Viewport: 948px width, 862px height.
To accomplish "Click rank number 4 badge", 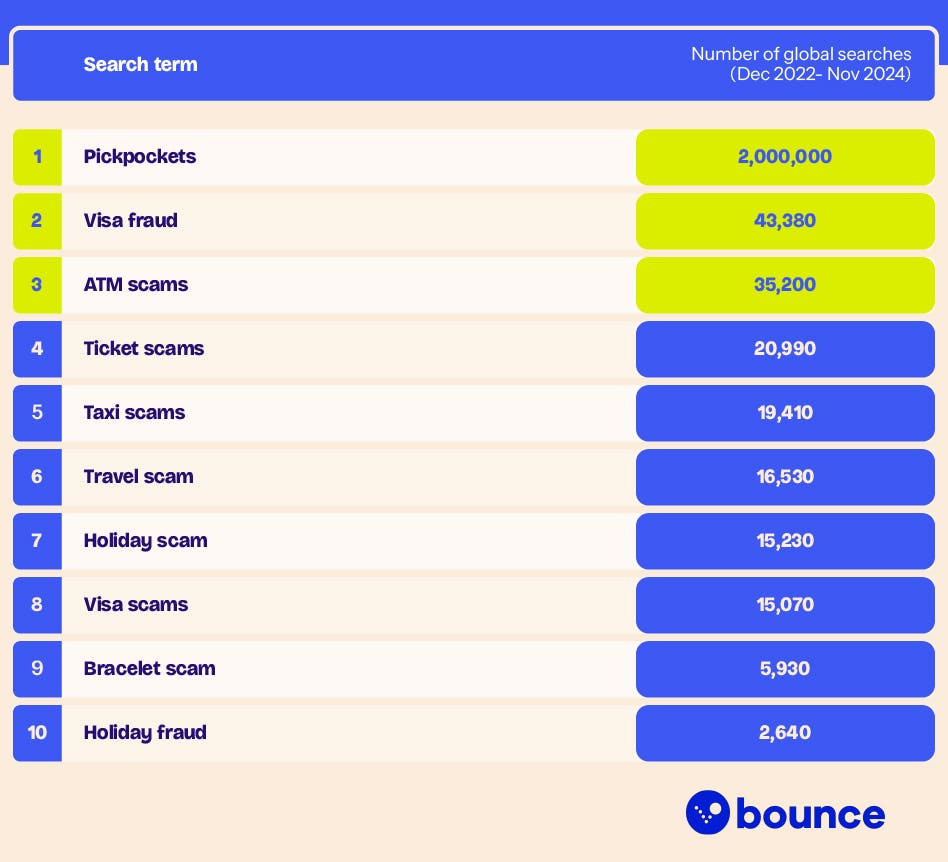I will [37, 348].
